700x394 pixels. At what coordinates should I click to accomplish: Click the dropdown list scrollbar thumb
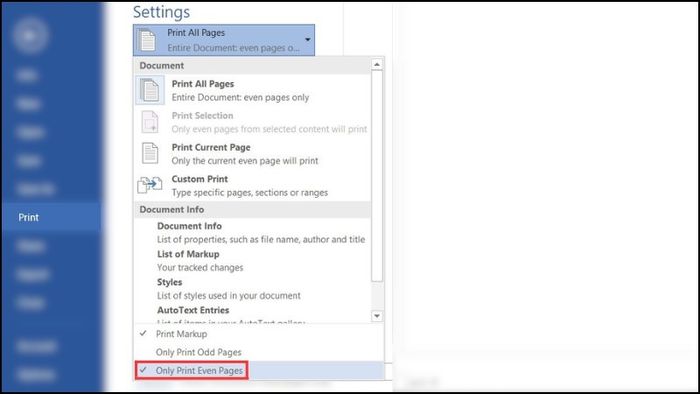(377, 176)
